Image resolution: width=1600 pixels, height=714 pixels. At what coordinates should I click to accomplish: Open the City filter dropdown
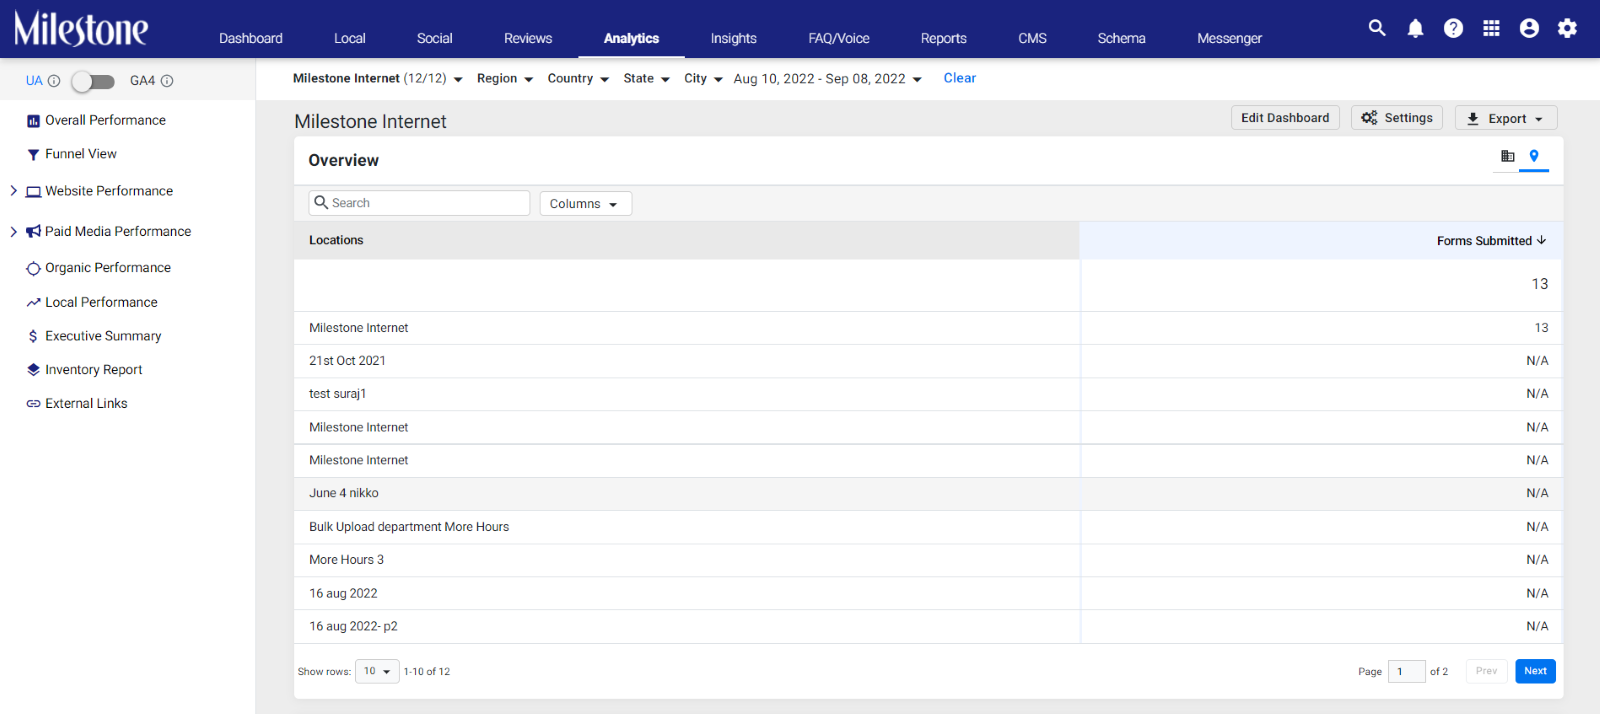703,78
